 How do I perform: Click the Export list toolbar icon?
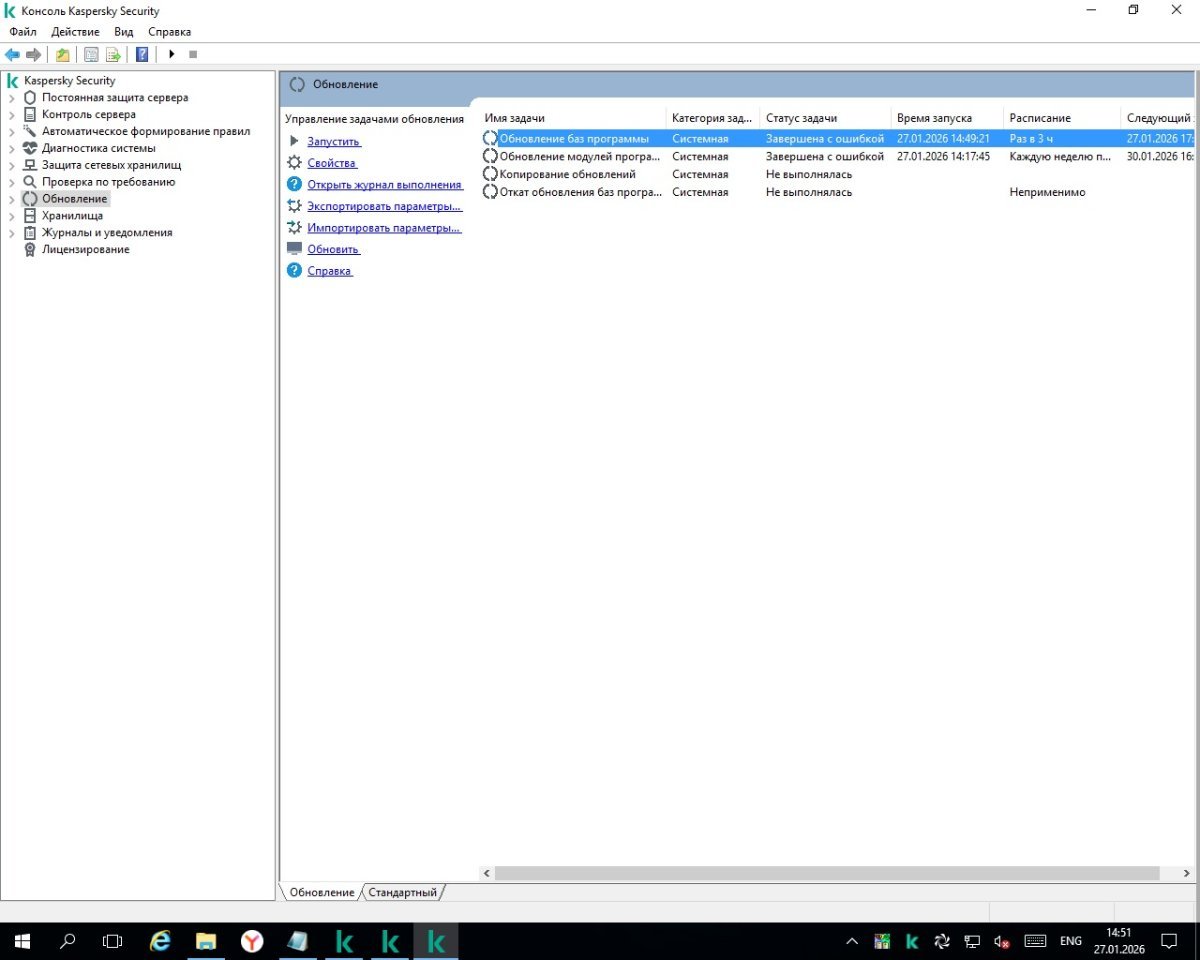click(114, 54)
